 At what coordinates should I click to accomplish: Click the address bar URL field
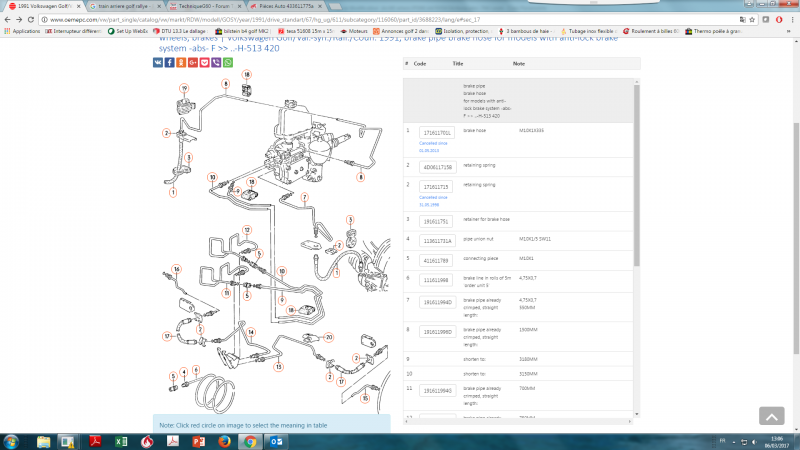(x=388, y=19)
